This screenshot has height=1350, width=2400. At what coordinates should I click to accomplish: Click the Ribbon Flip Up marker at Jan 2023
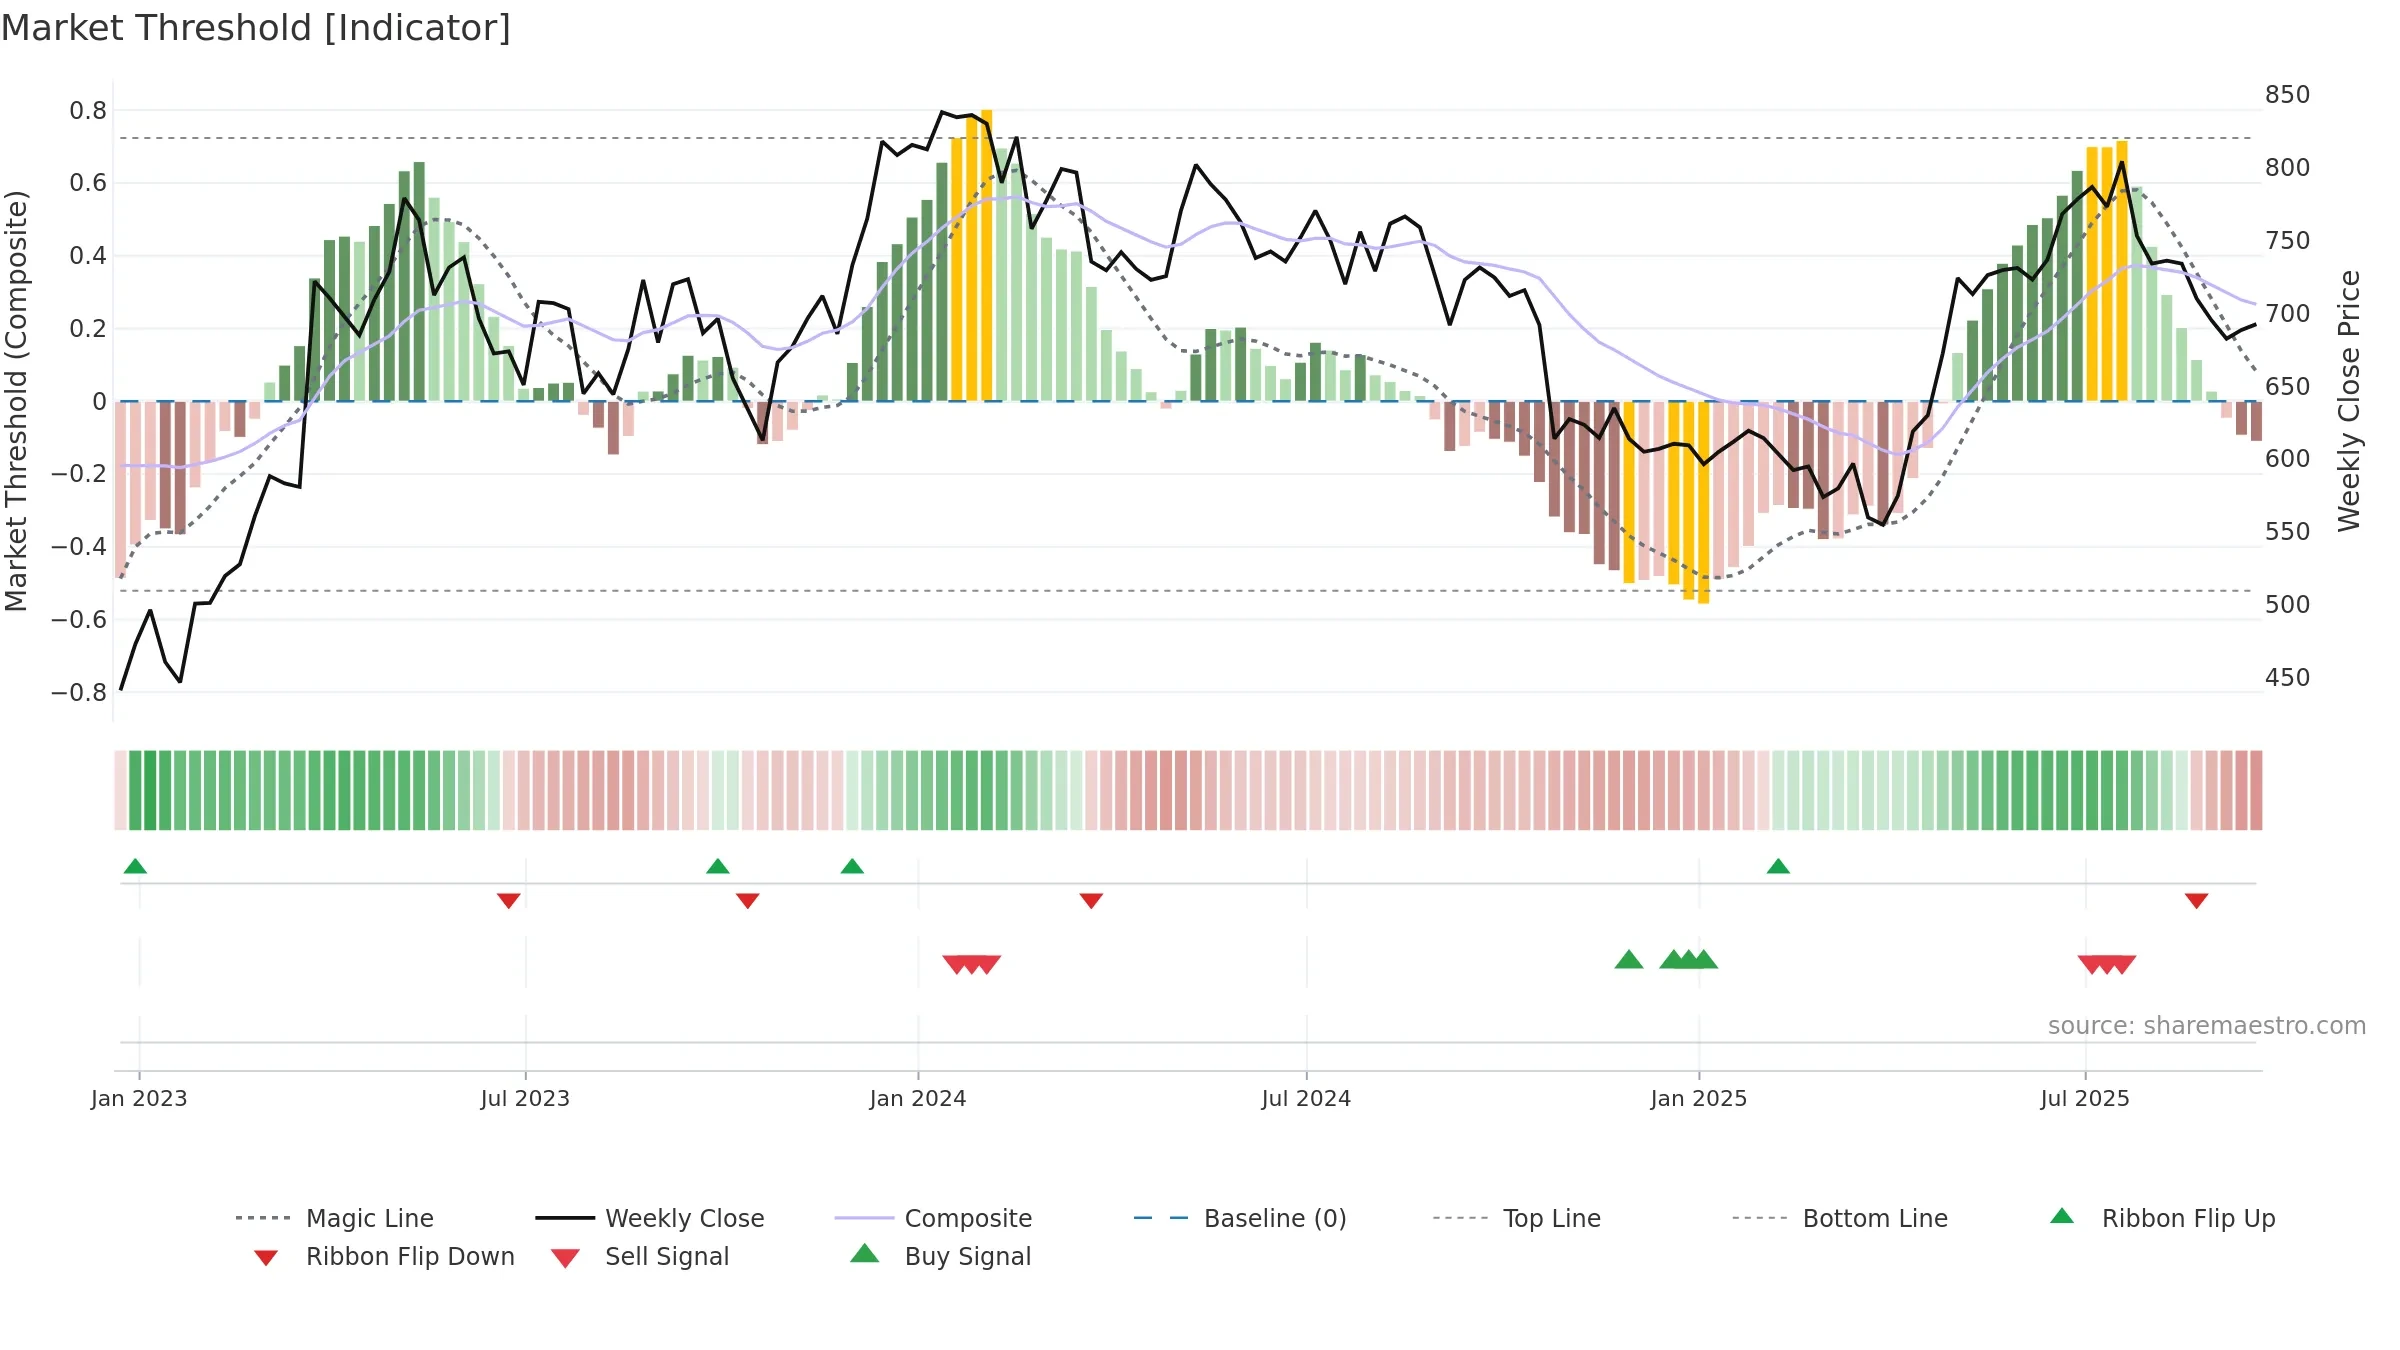[135, 866]
